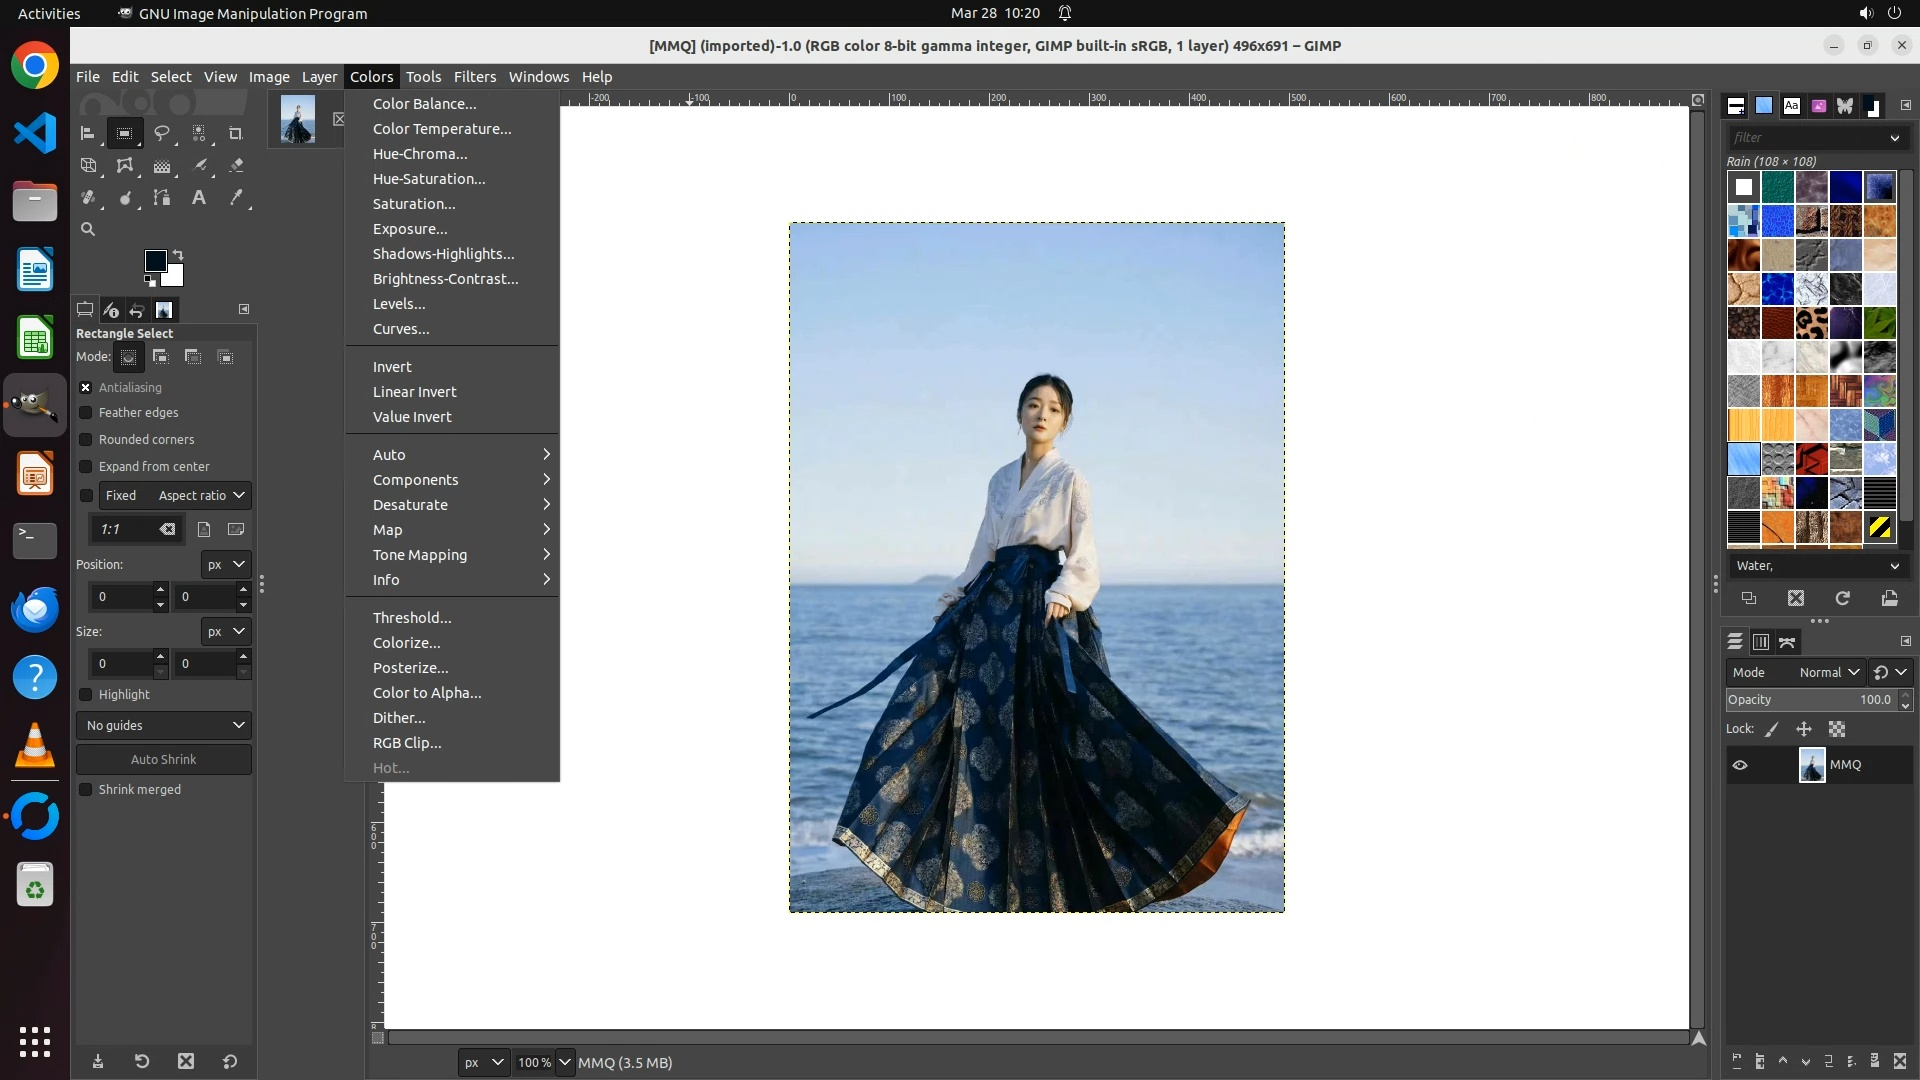Click the swap foreground/background colors arrow

(178, 254)
